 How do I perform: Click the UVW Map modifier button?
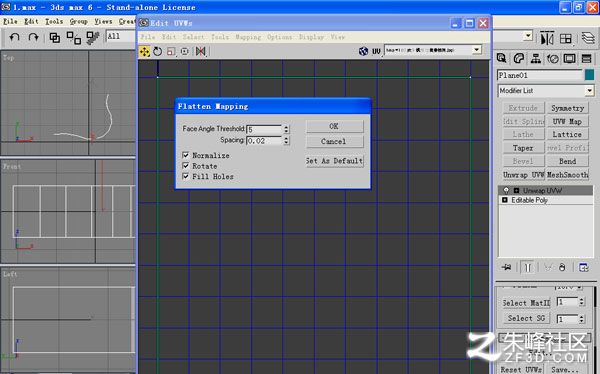point(567,122)
